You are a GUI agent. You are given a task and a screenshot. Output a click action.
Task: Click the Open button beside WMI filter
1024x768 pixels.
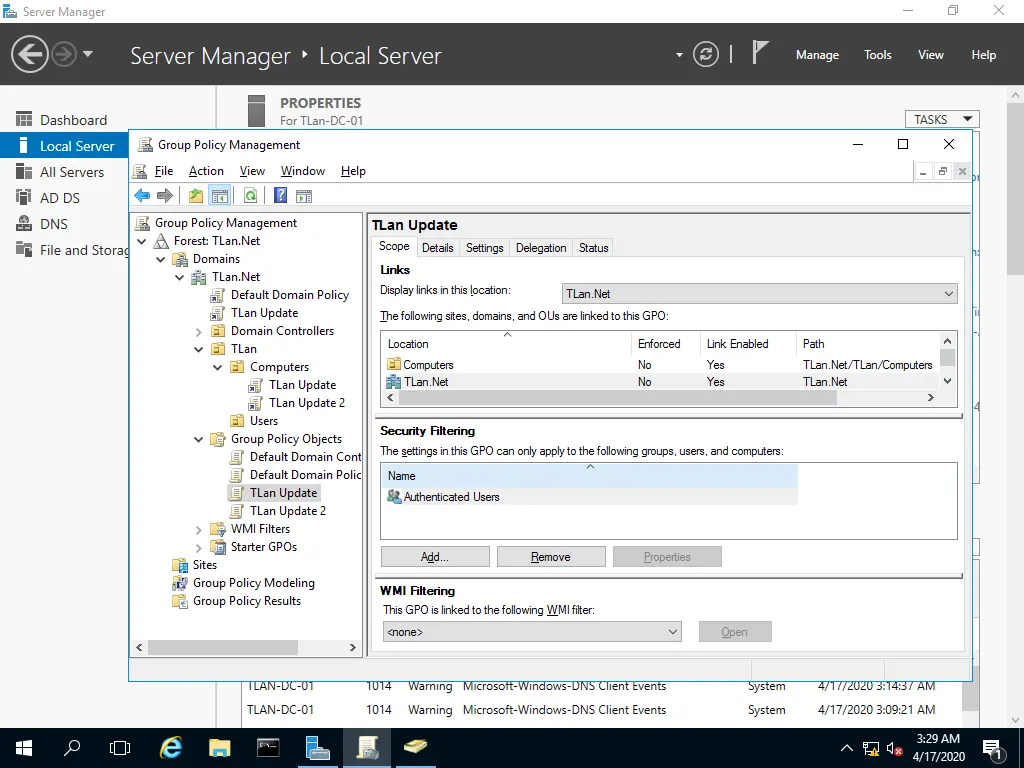pos(735,632)
